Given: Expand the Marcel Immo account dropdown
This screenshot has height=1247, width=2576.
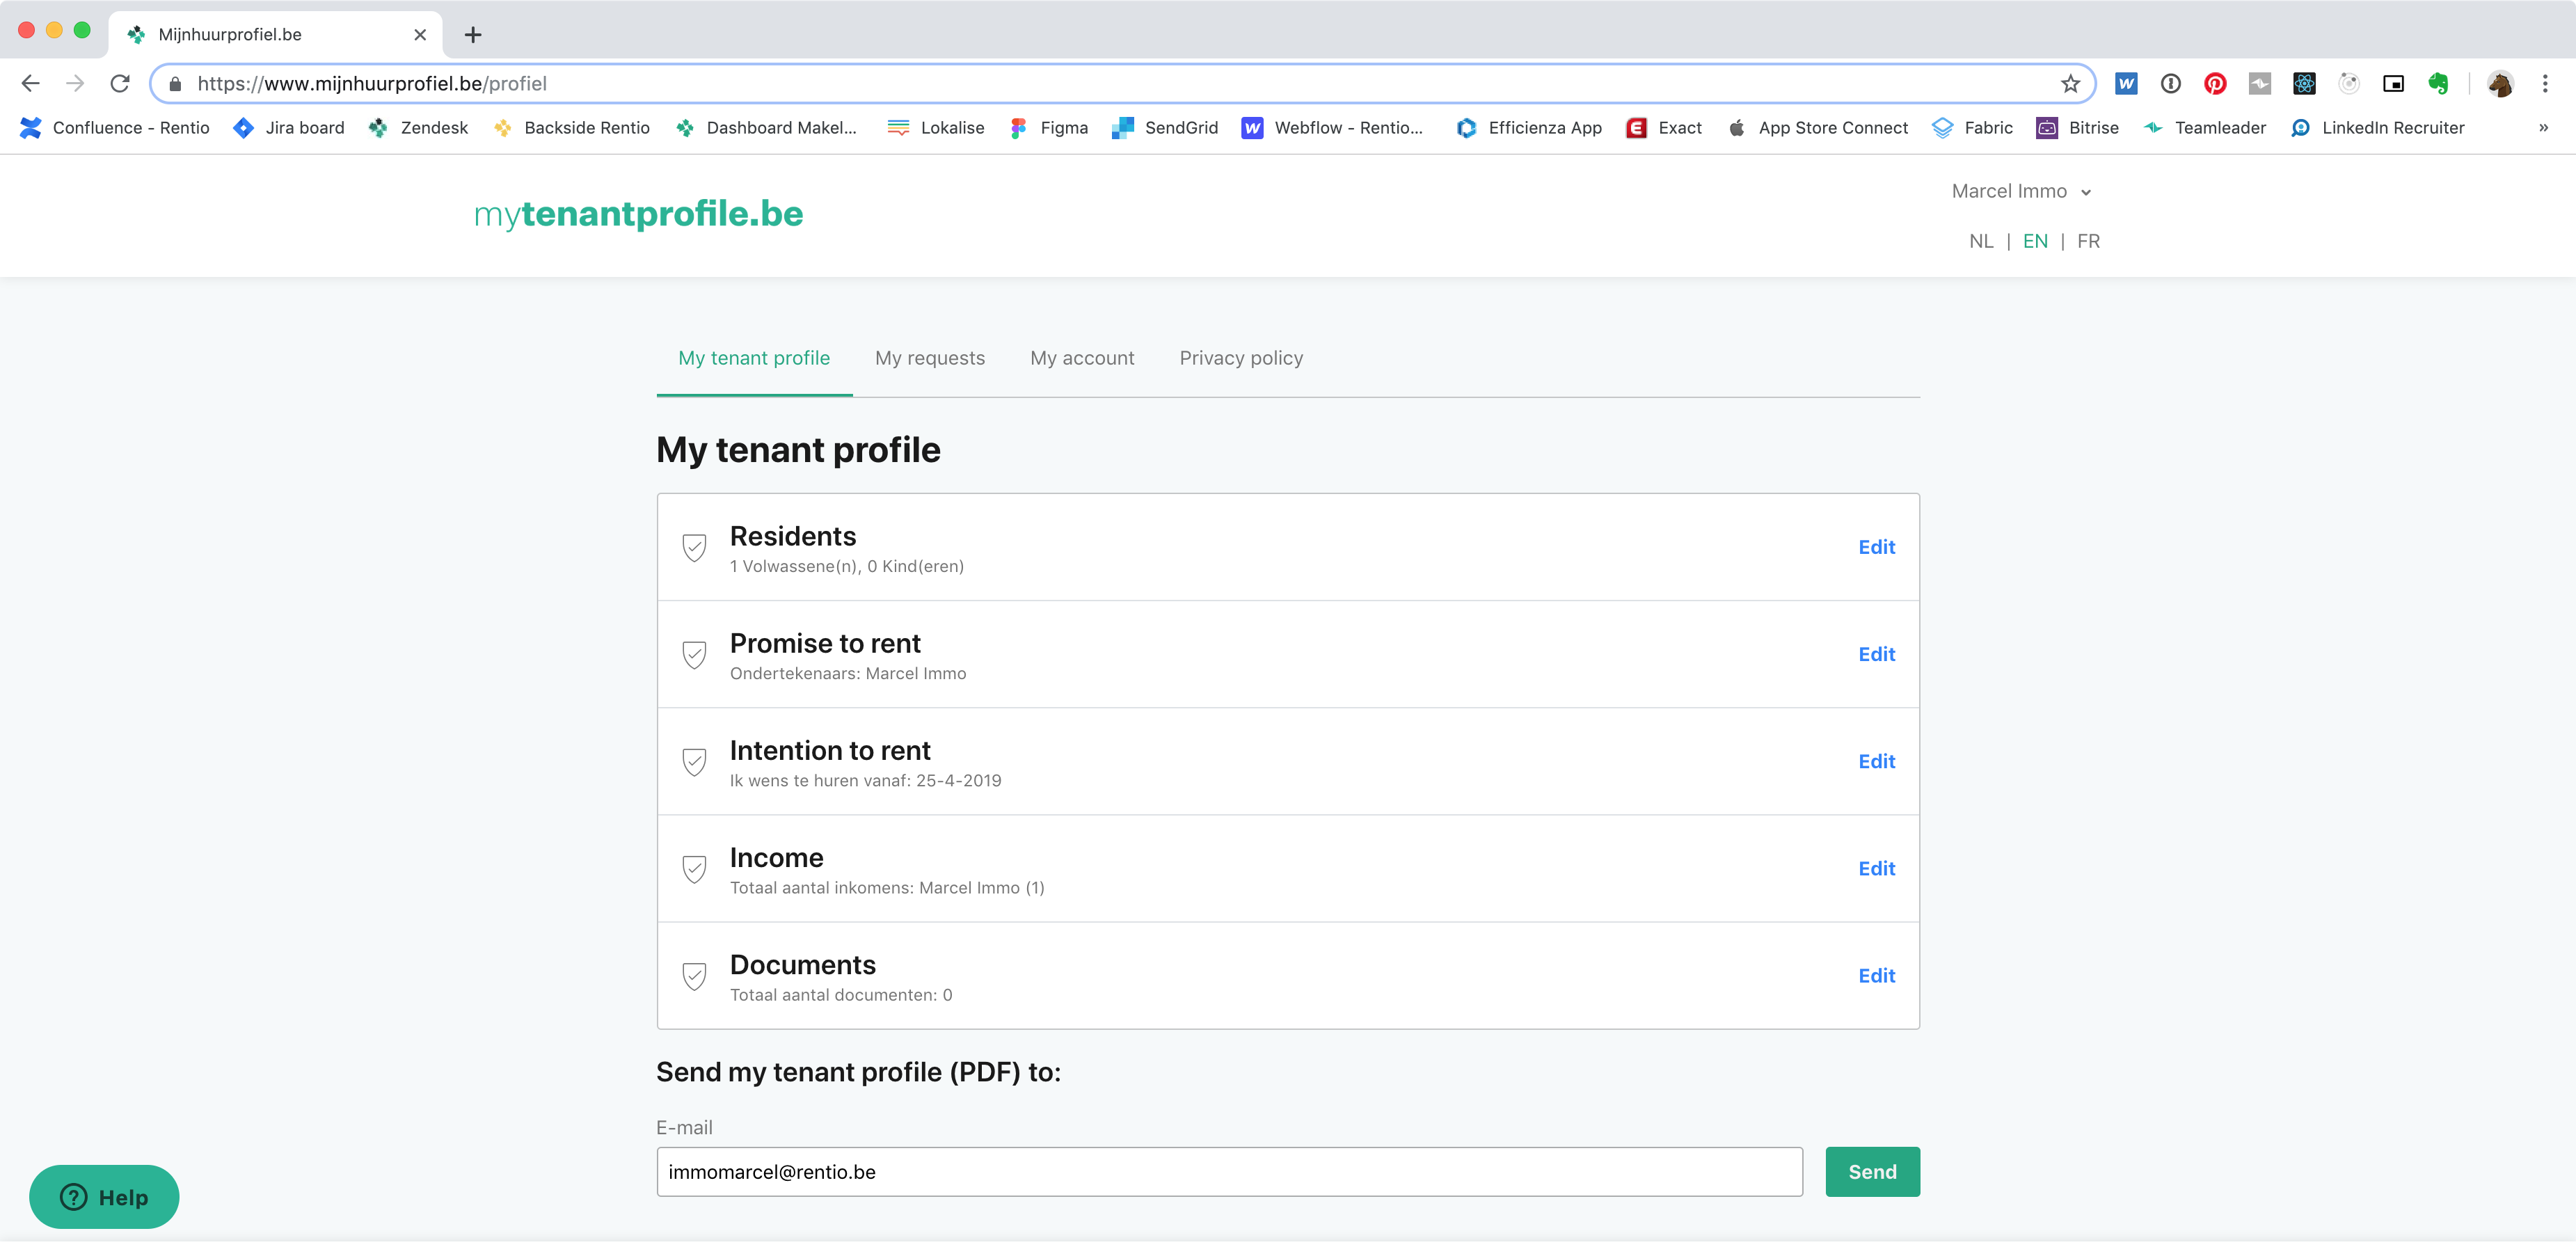Looking at the screenshot, I should (2021, 191).
